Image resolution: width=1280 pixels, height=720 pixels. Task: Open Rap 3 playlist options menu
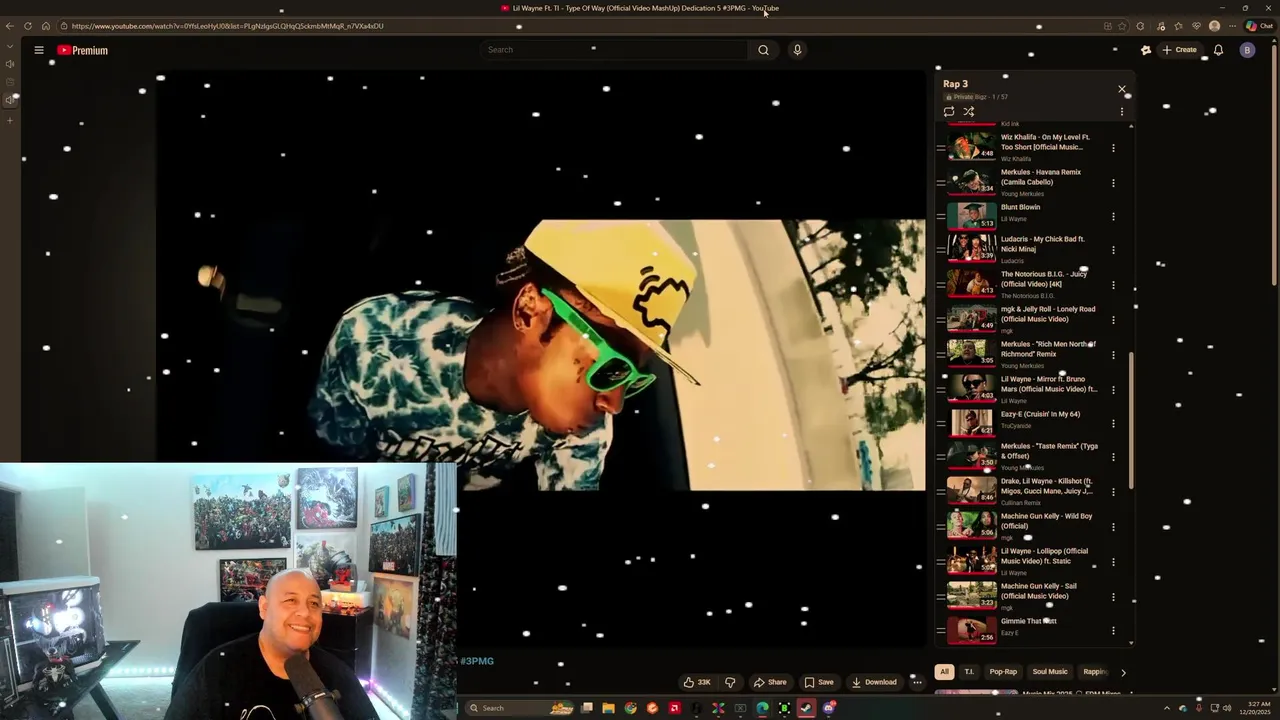1122,112
